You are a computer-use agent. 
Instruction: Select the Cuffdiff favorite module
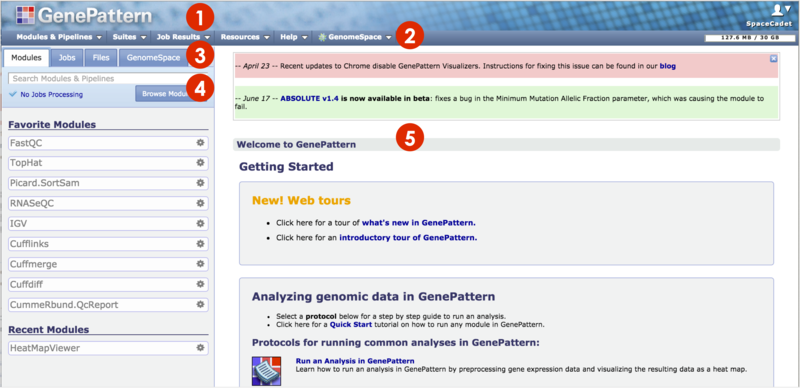[x=108, y=284]
